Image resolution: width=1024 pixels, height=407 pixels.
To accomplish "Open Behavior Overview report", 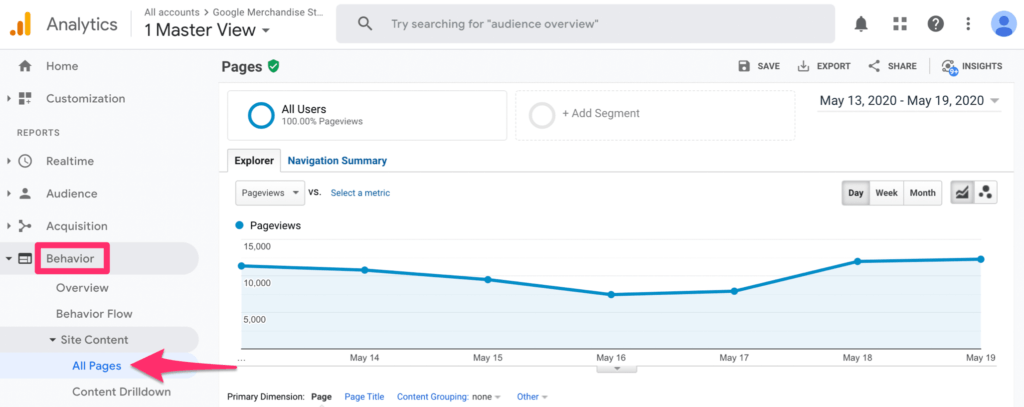I will click(x=82, y=288).
